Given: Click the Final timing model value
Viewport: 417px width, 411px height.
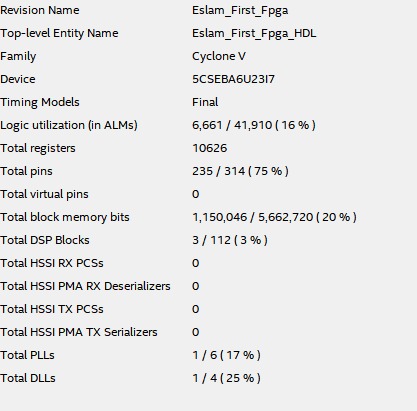Looking at the screenshot, I should pyautogui.click(x=205, y=102).
